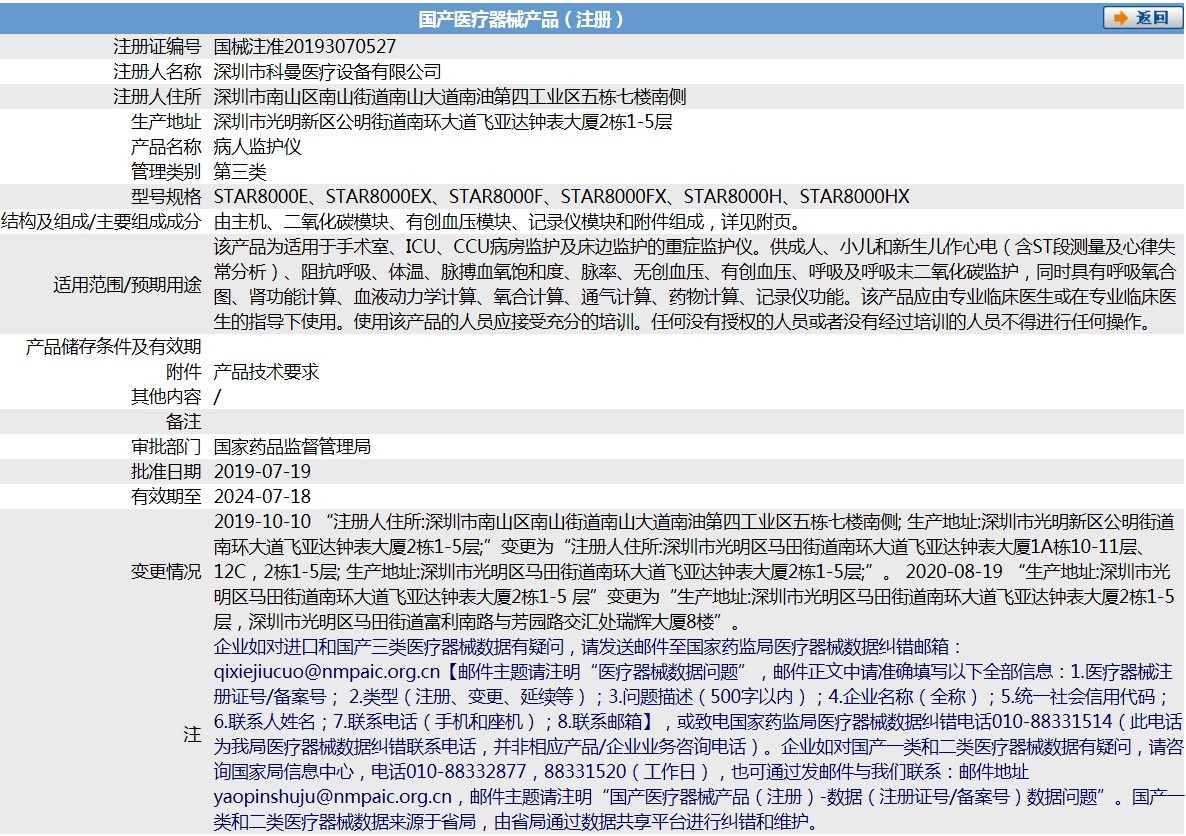The image size is (1186, 836).
Task: Select category value 第三类
Action: (x=240, y=171)
